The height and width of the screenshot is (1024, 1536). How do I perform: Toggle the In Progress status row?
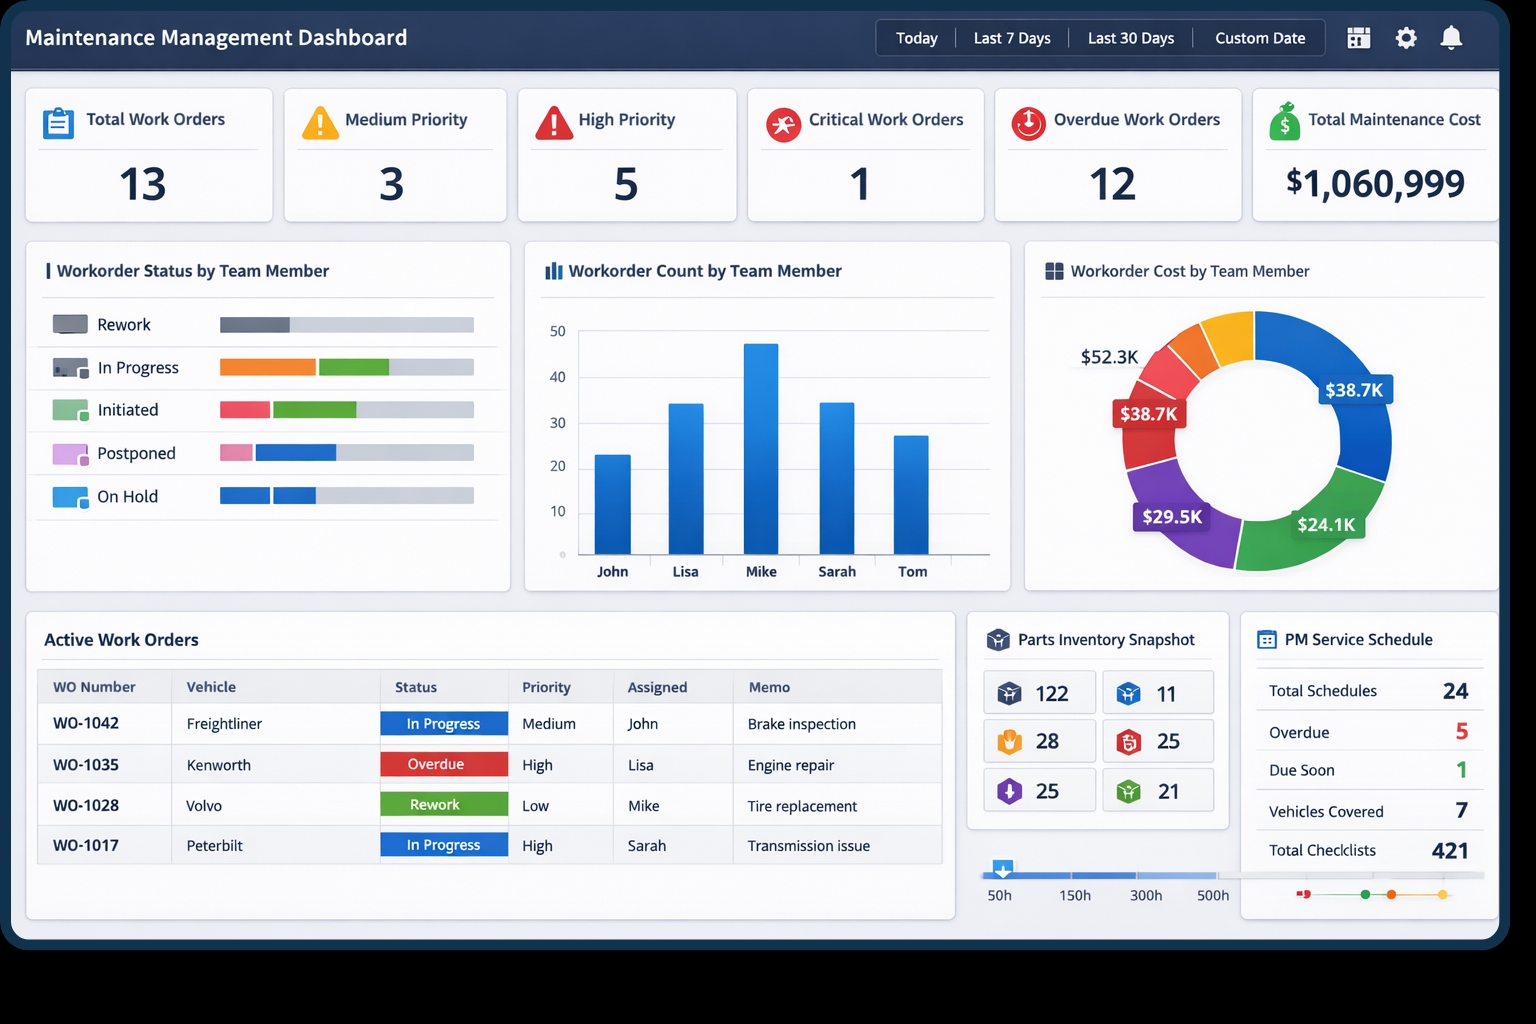[68, 367]
